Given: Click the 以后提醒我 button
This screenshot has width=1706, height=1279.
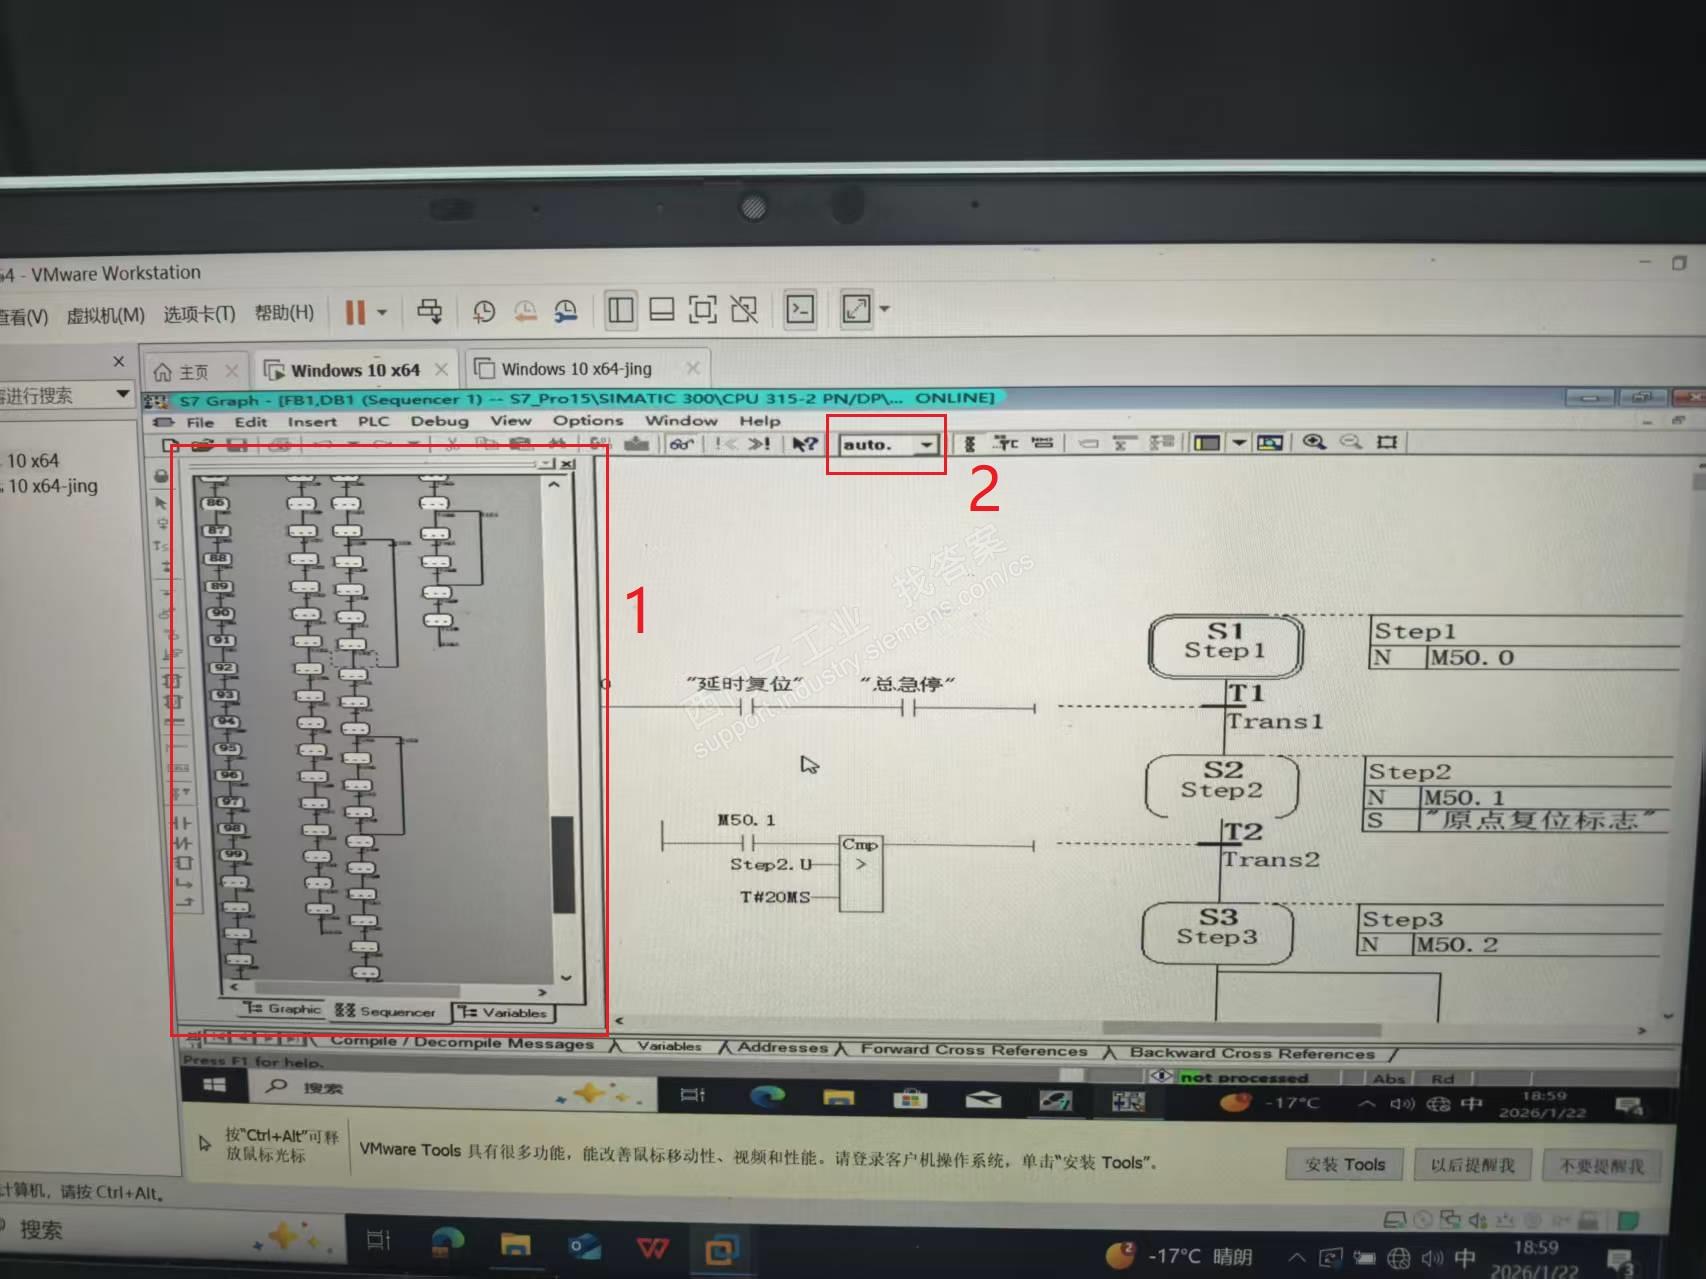Looking at the screenshot, I should tap(1472, 1165).
